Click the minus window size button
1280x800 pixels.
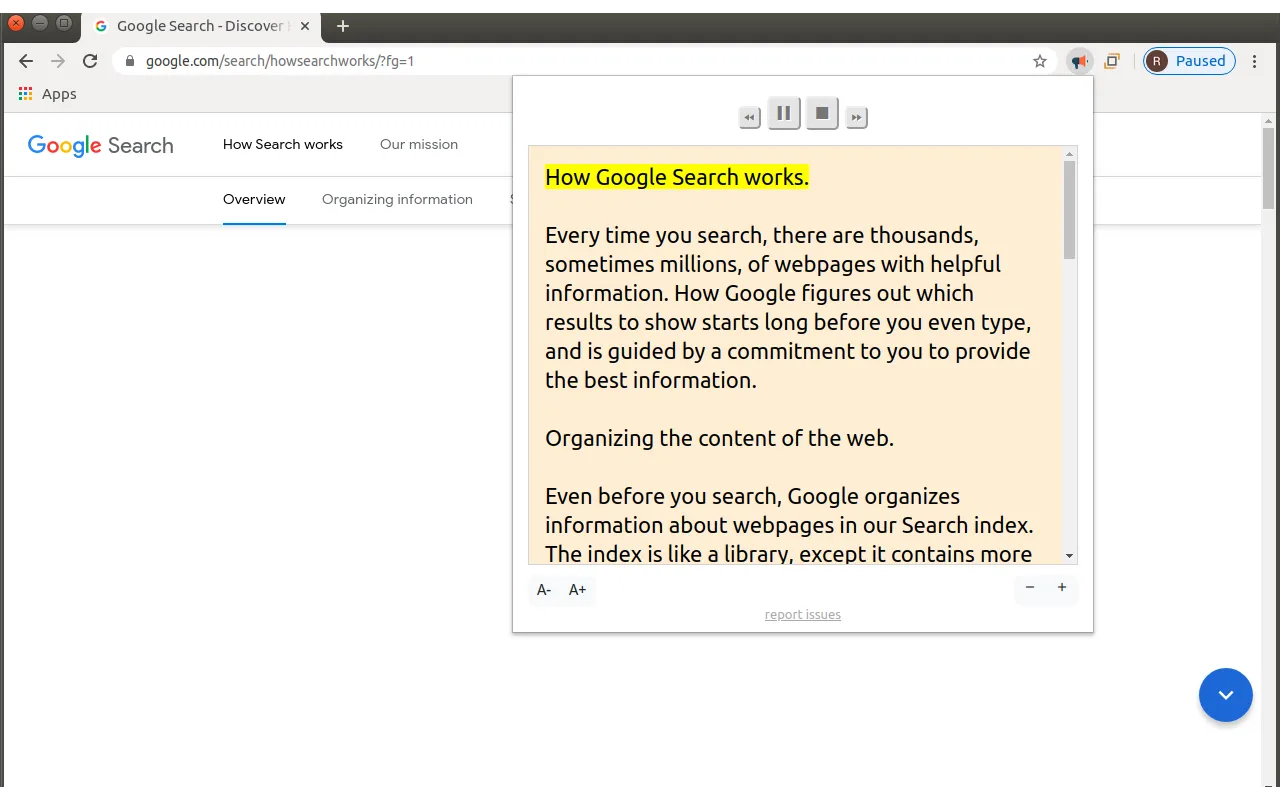[x=1030, y=588]
